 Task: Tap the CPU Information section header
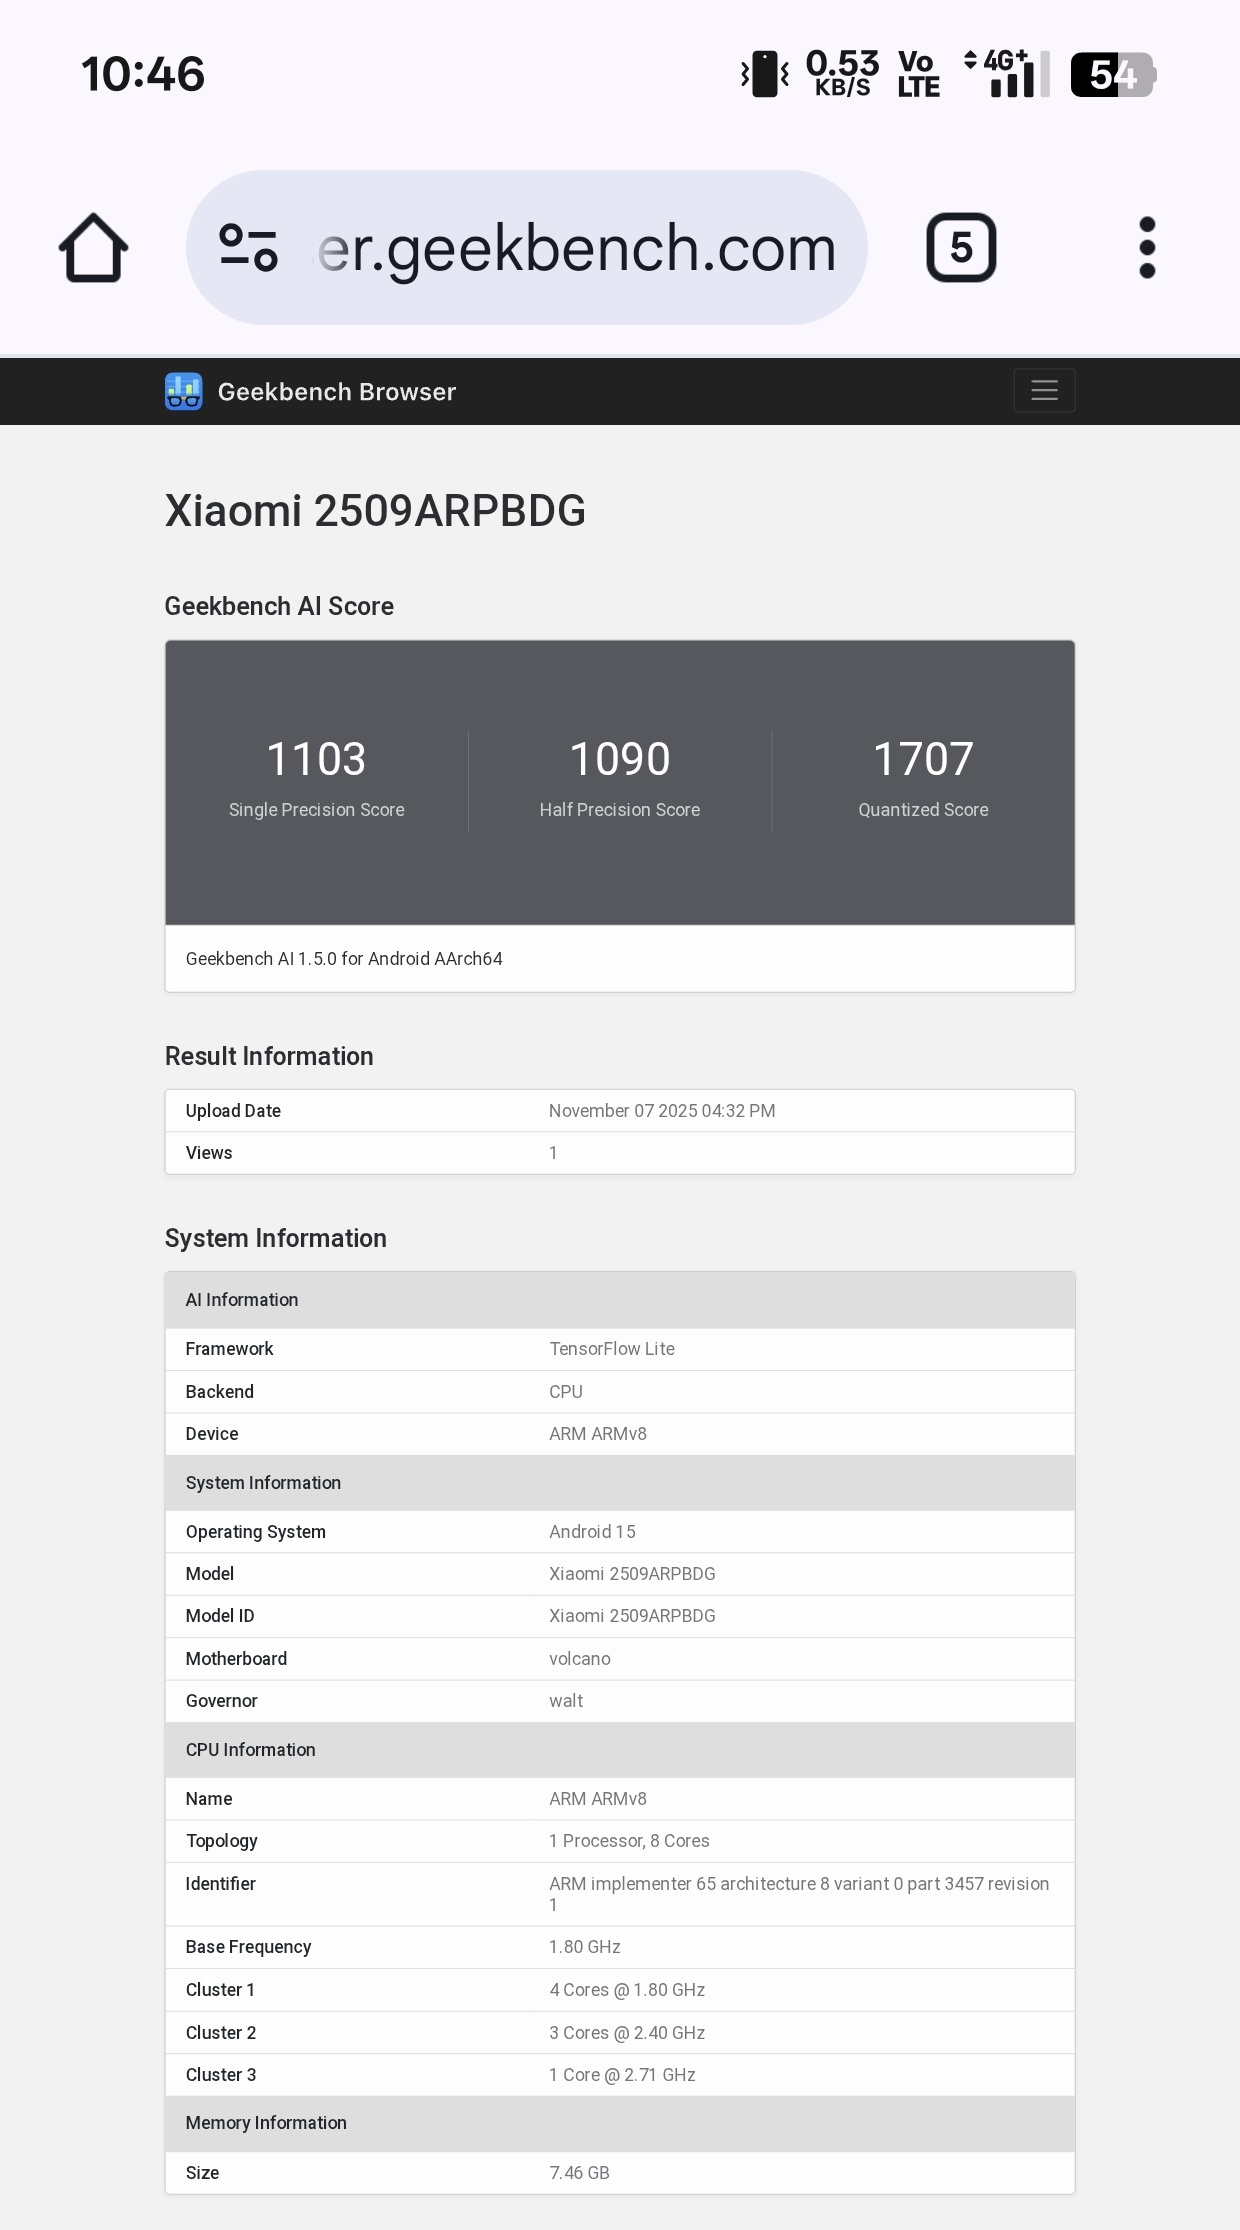pyautogui.click(x=250, y=1750)
